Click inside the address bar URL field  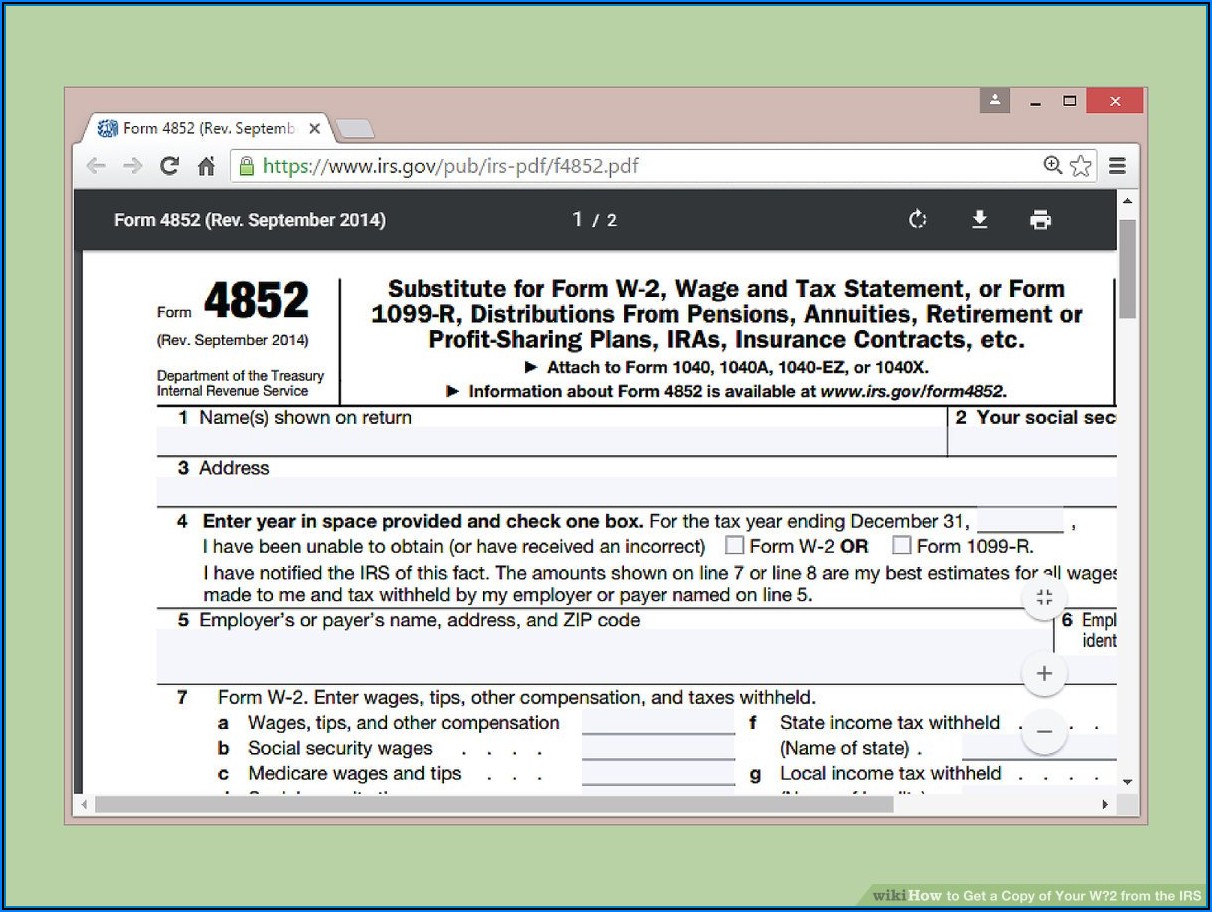[x=600, y=165]
